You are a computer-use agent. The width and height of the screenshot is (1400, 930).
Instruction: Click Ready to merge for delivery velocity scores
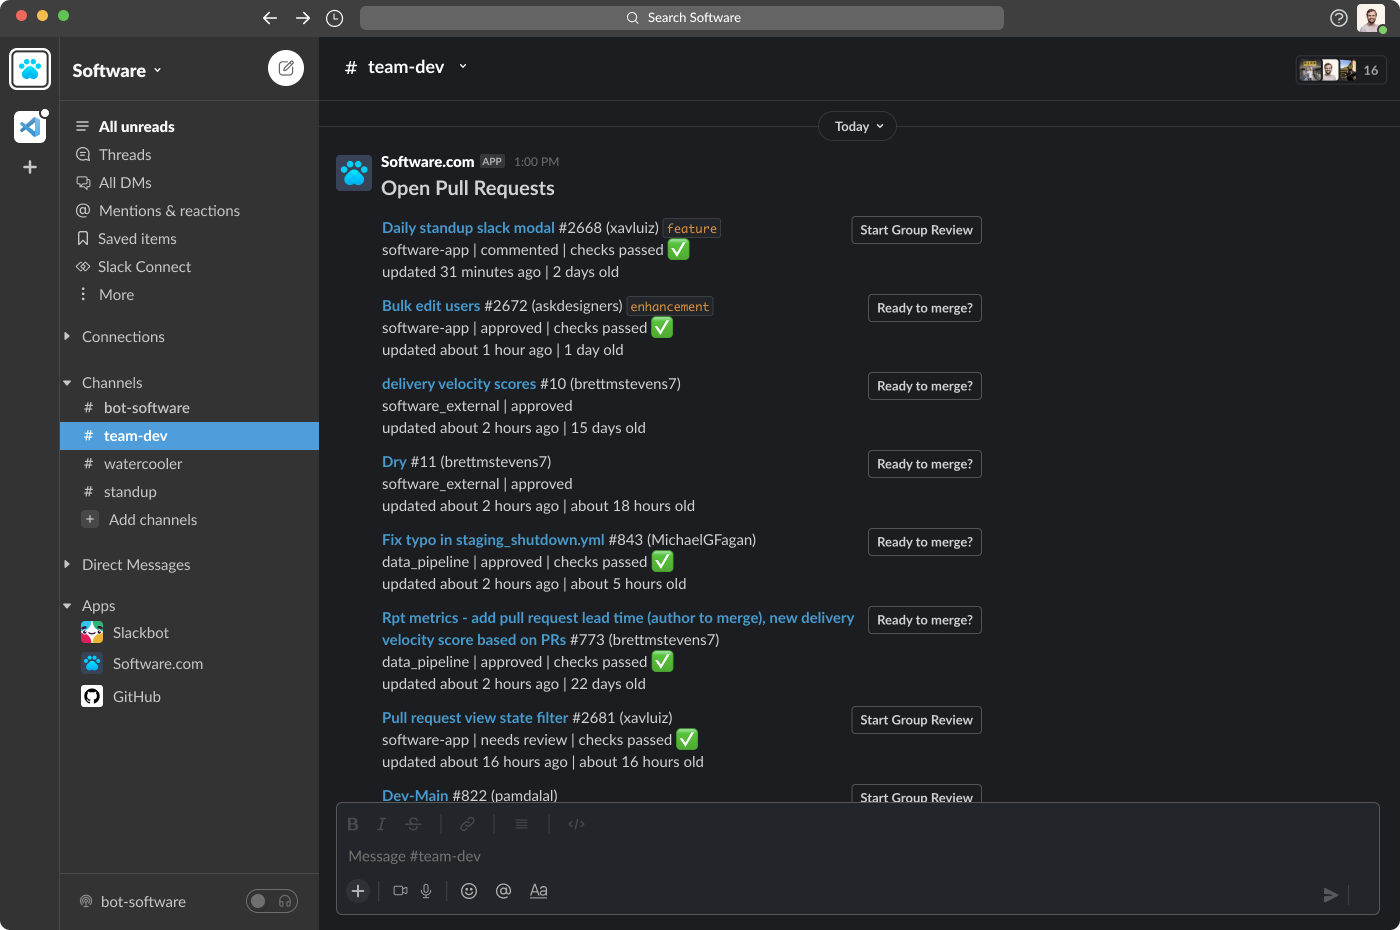pos(925,386)
